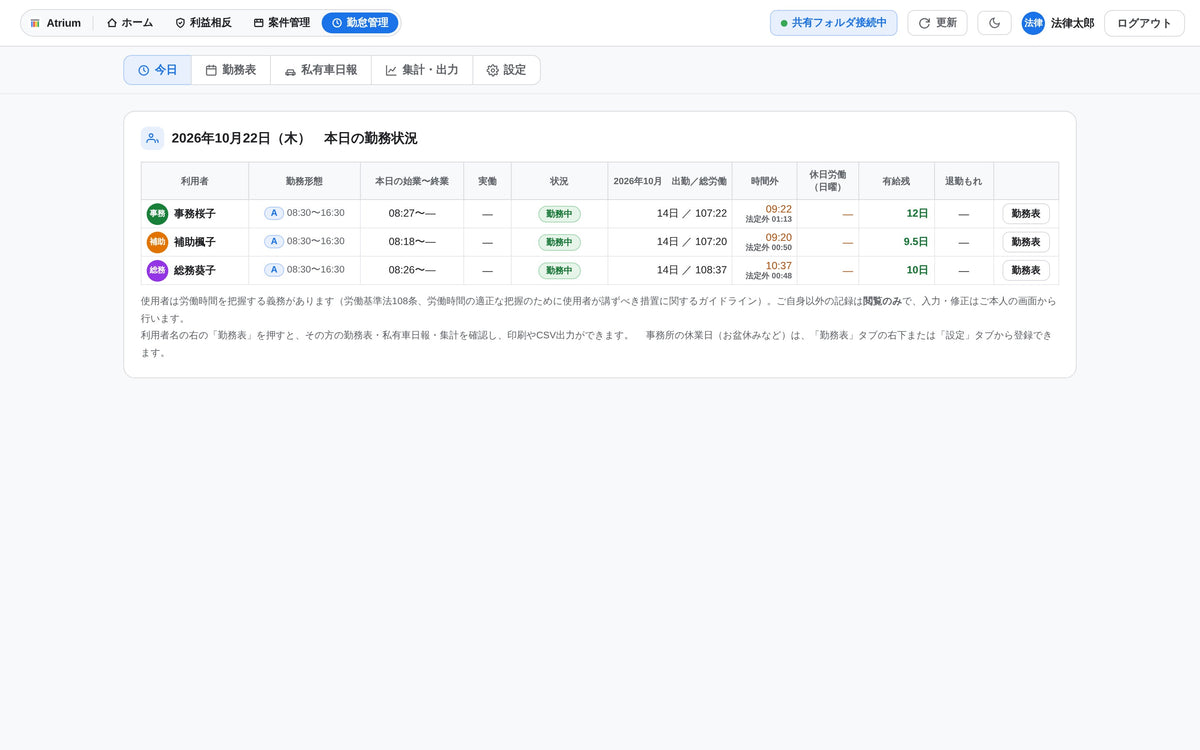The height and width of the screenshot is (750, 1200).
Task: Click the 08:18〜― start time cell
Action: (x=412, y=242)
